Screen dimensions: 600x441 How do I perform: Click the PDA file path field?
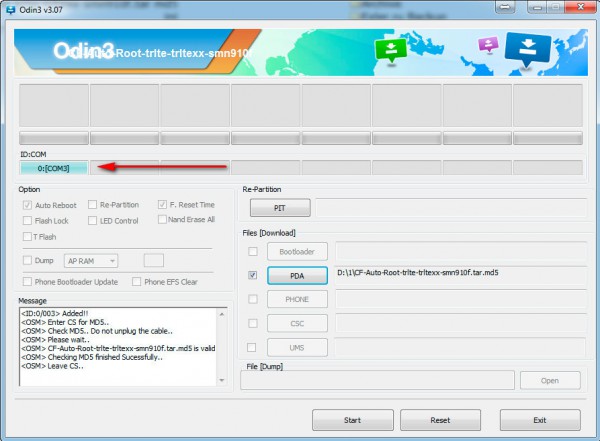(458, 275)
